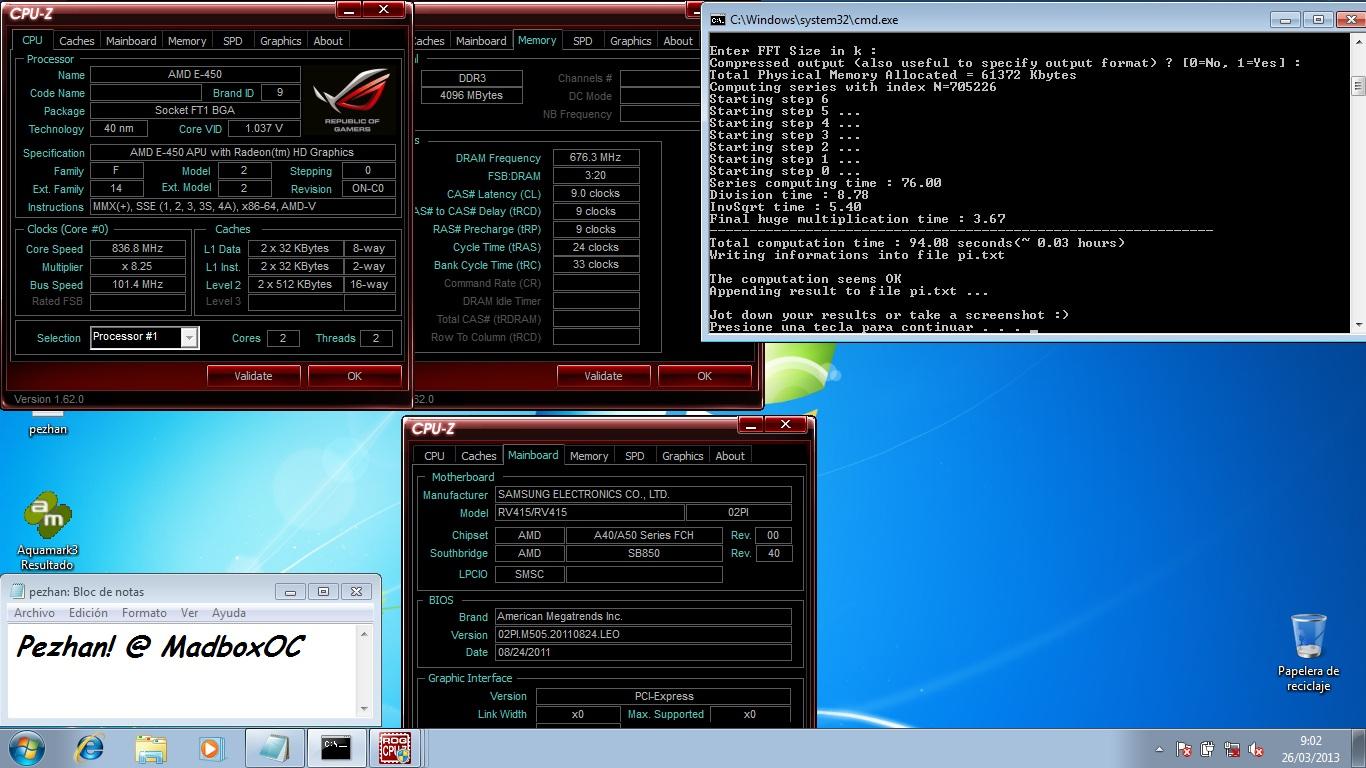Switch to Caches tab in front CPU-Z
1366x768 pixels.
tap(76, 41)
